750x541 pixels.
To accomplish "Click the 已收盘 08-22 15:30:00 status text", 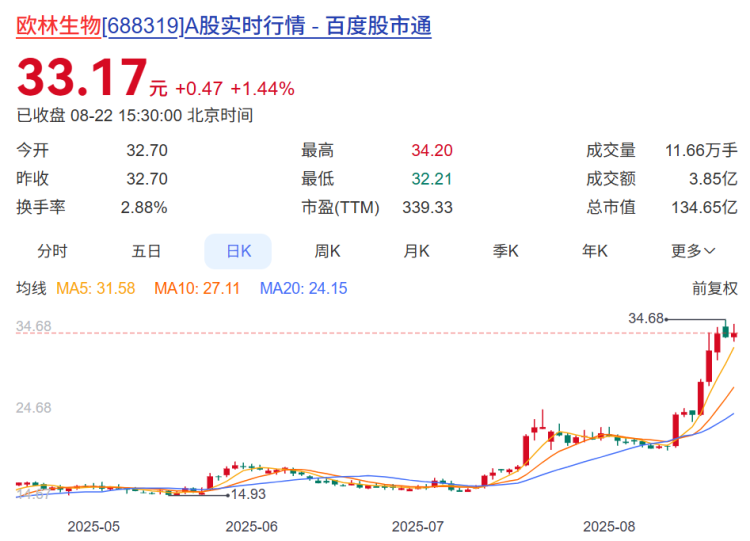I will 134,116.
